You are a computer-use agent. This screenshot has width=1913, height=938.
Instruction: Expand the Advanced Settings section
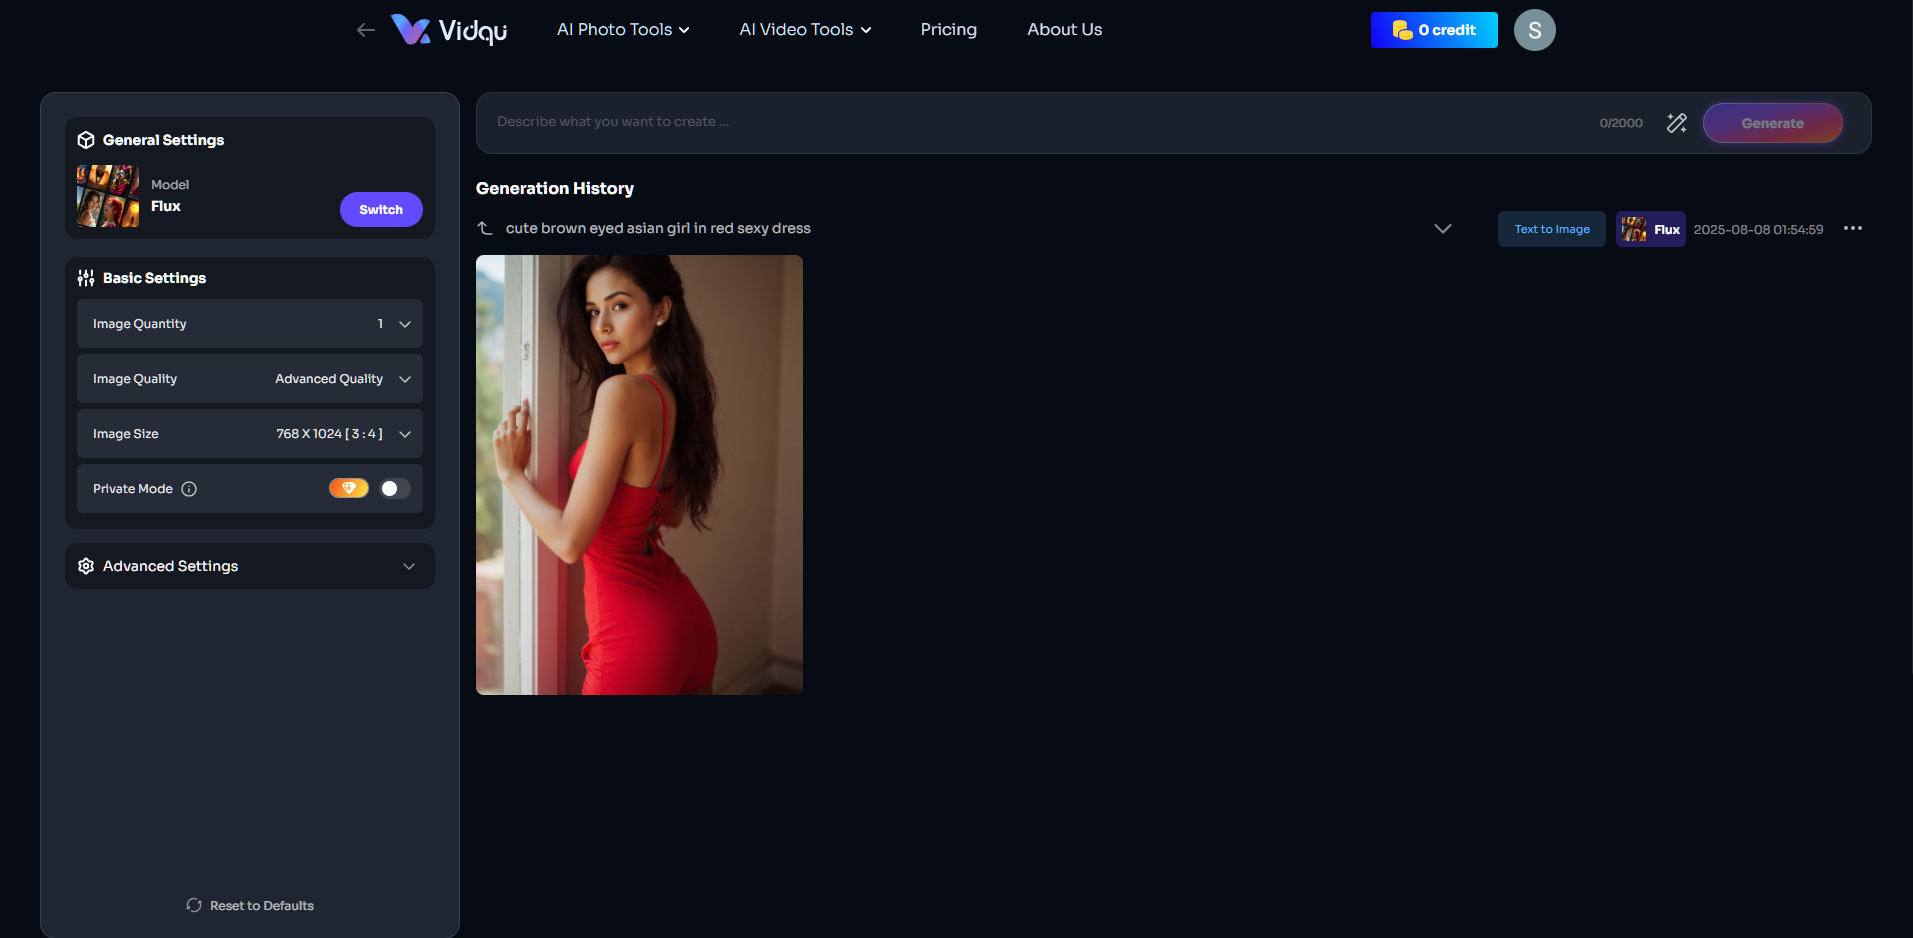[x=250, y=566]
